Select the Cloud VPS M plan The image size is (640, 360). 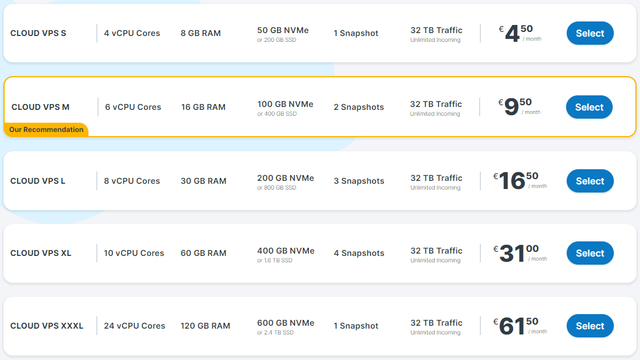pyautogui.click(x=589, y=107)
